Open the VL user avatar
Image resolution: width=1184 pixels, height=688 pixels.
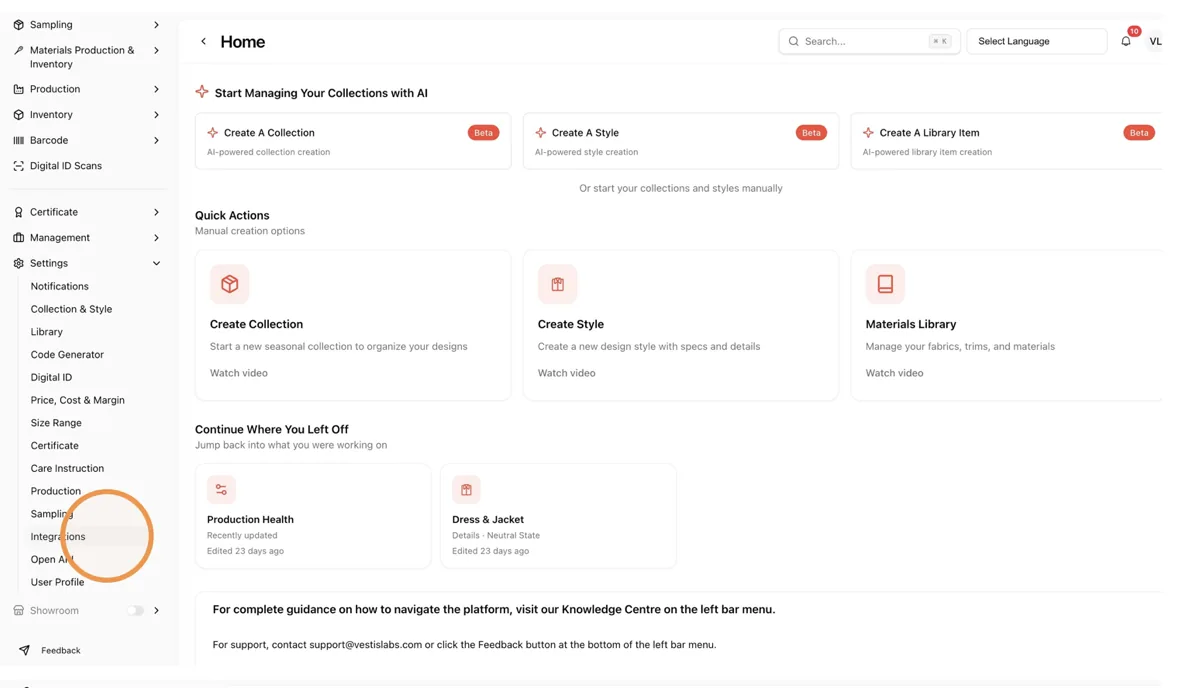[x=1155, y=42]
